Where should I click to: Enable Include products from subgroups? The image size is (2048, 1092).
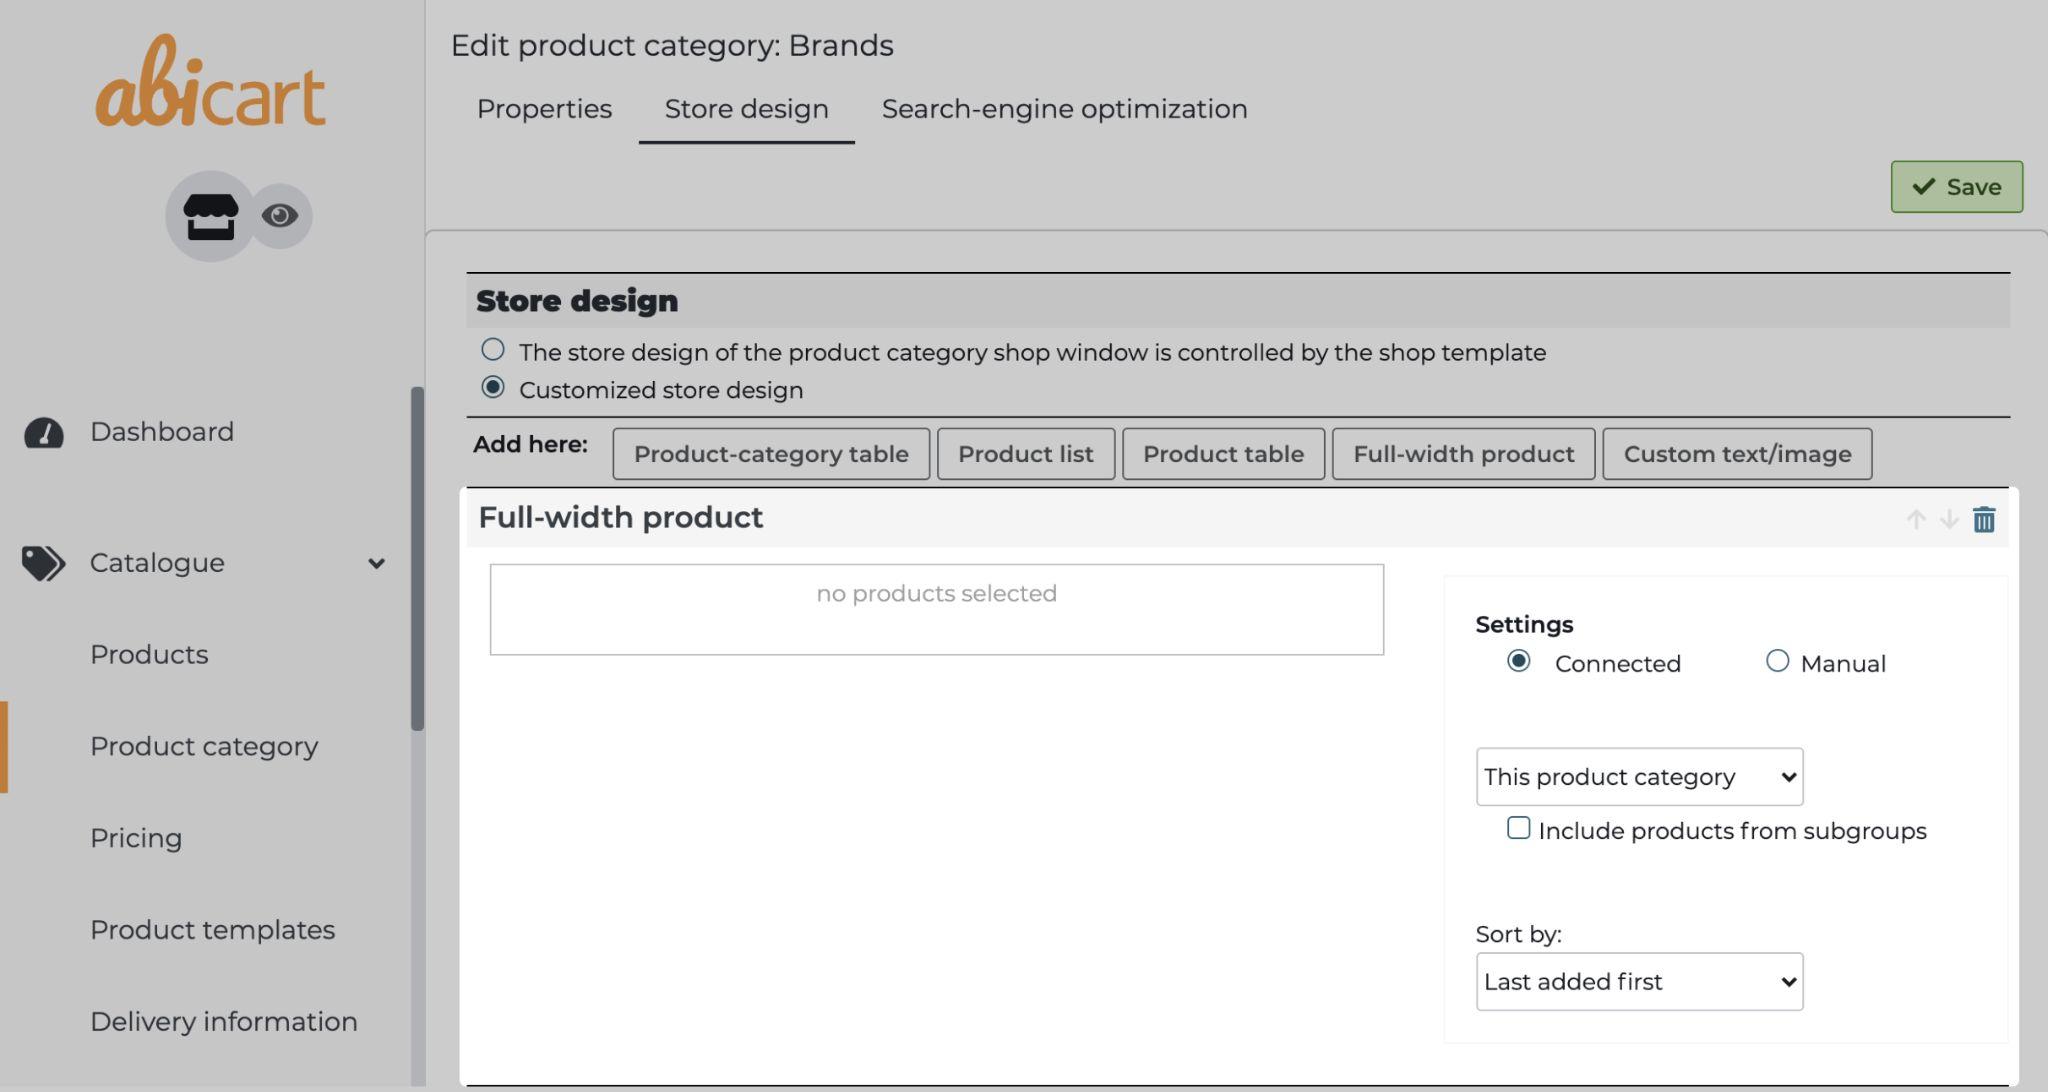1518,828
